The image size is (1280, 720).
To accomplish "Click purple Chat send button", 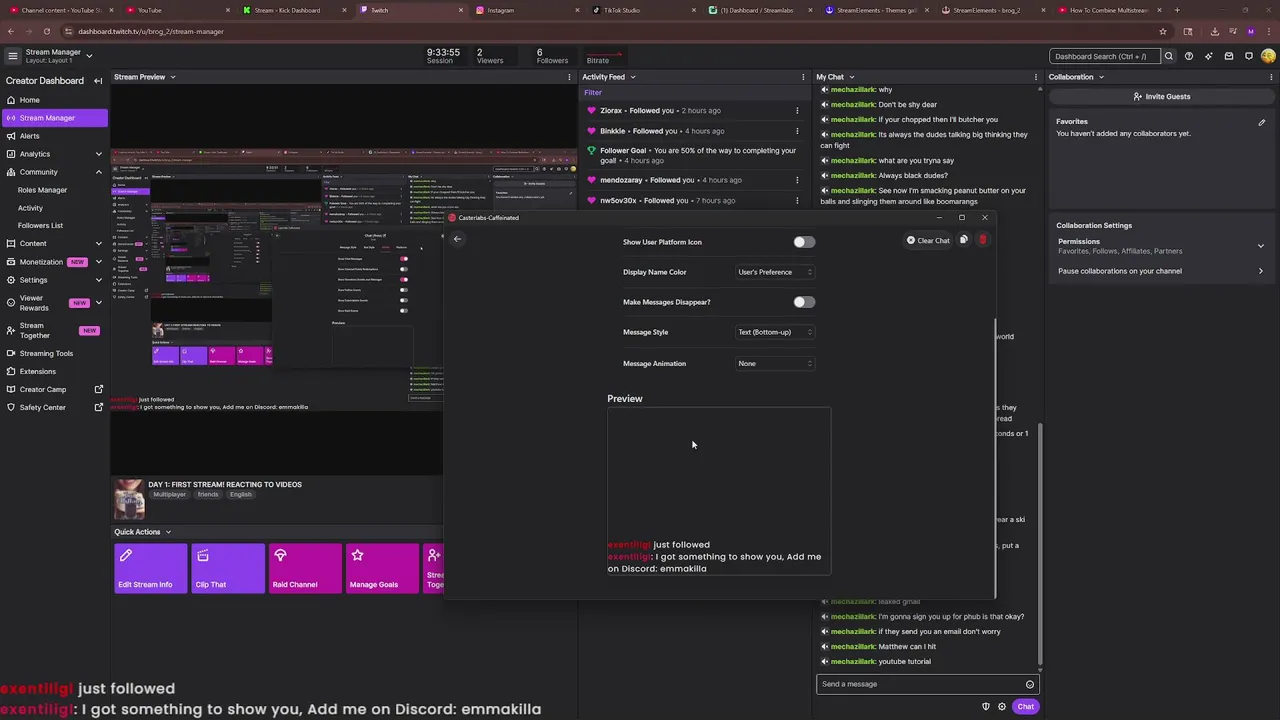I will coord(1026,706).
